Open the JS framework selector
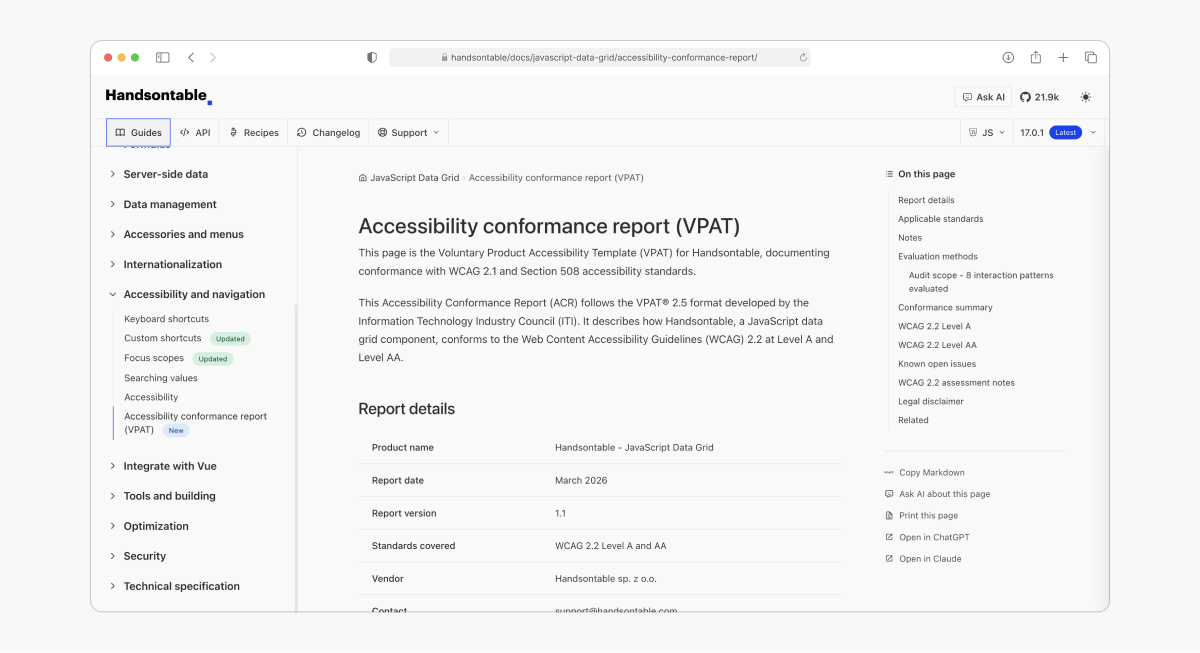This screenshot has height=653, width=1200. click(985, 132)
